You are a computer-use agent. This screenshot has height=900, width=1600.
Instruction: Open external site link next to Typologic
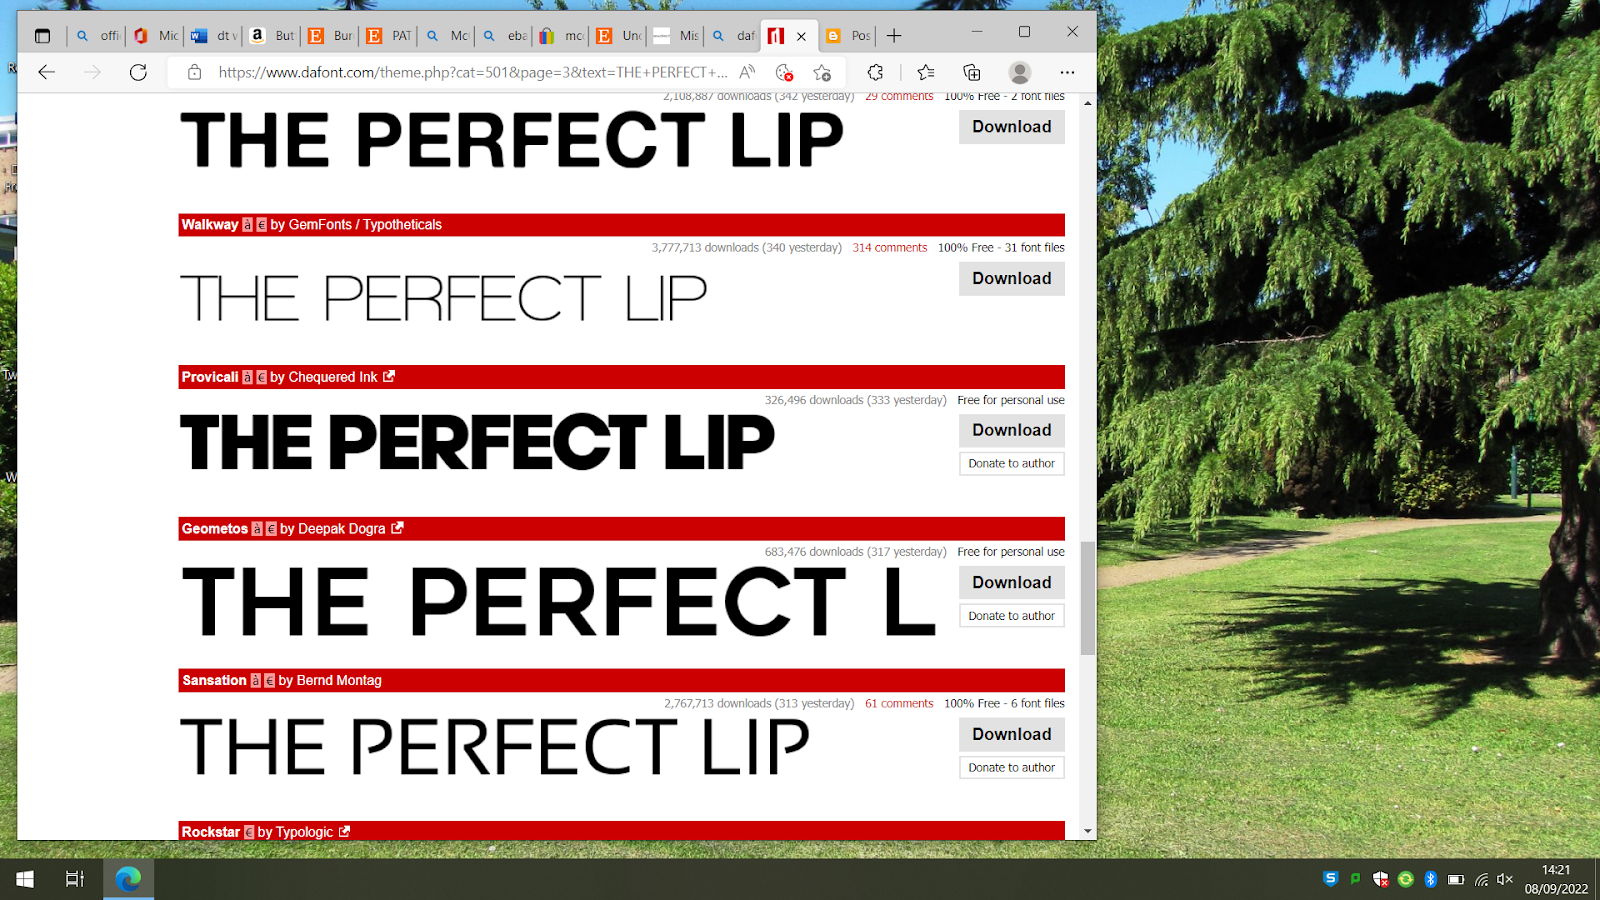(x=344, y=831)
